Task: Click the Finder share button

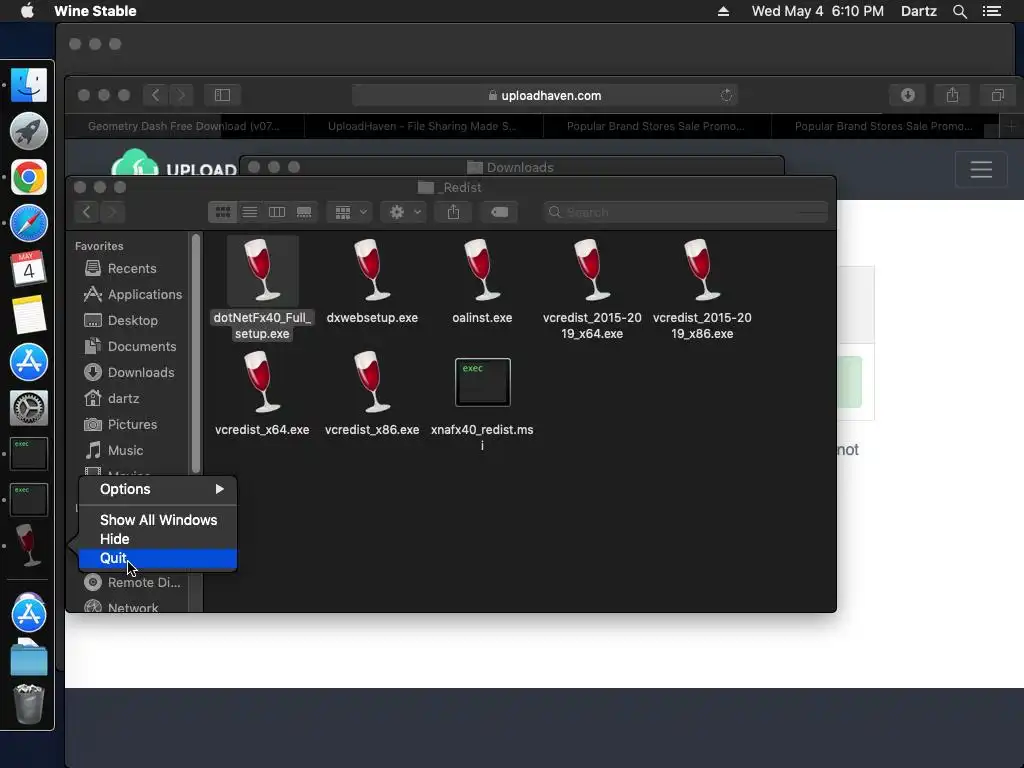Action: tap(453, 212)
